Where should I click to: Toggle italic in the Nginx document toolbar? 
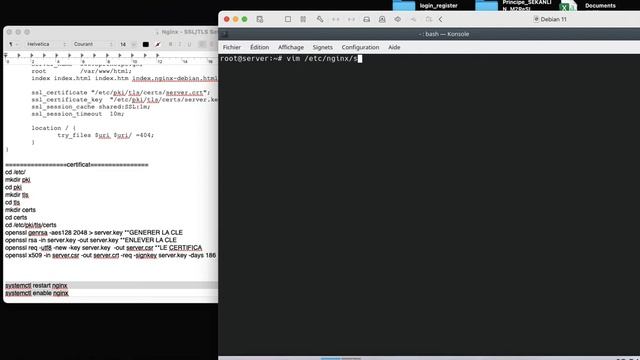pos(180,44)
